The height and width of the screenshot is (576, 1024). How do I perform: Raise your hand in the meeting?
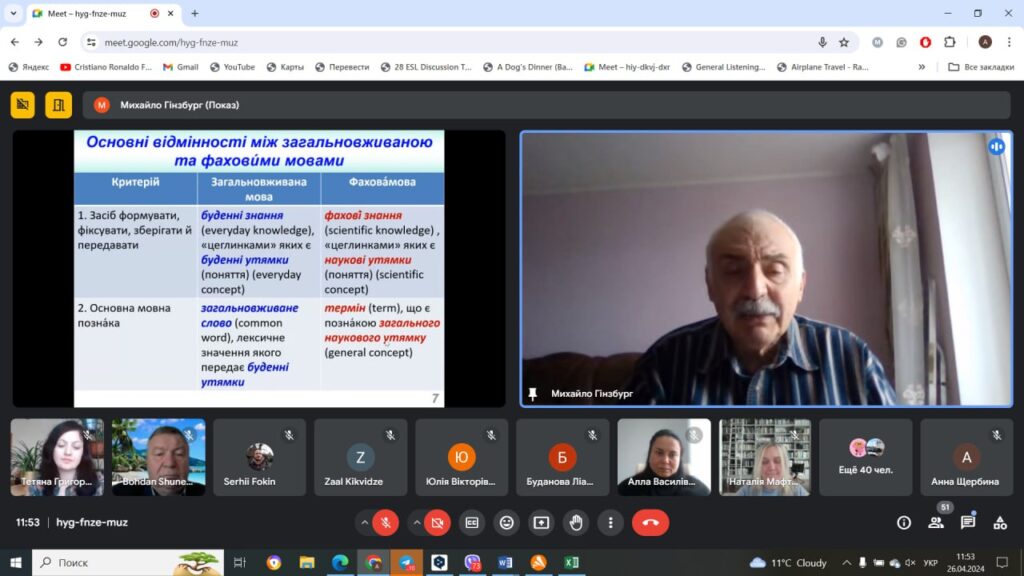pos(575,522)
